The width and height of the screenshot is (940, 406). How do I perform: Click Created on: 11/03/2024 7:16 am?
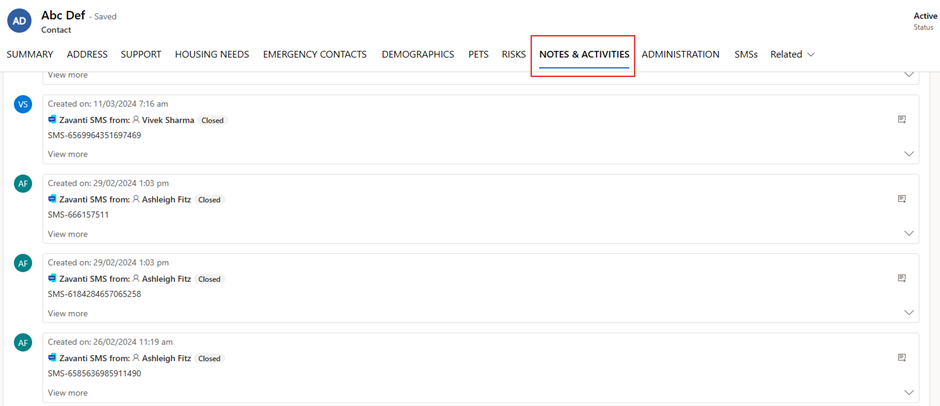109,104
